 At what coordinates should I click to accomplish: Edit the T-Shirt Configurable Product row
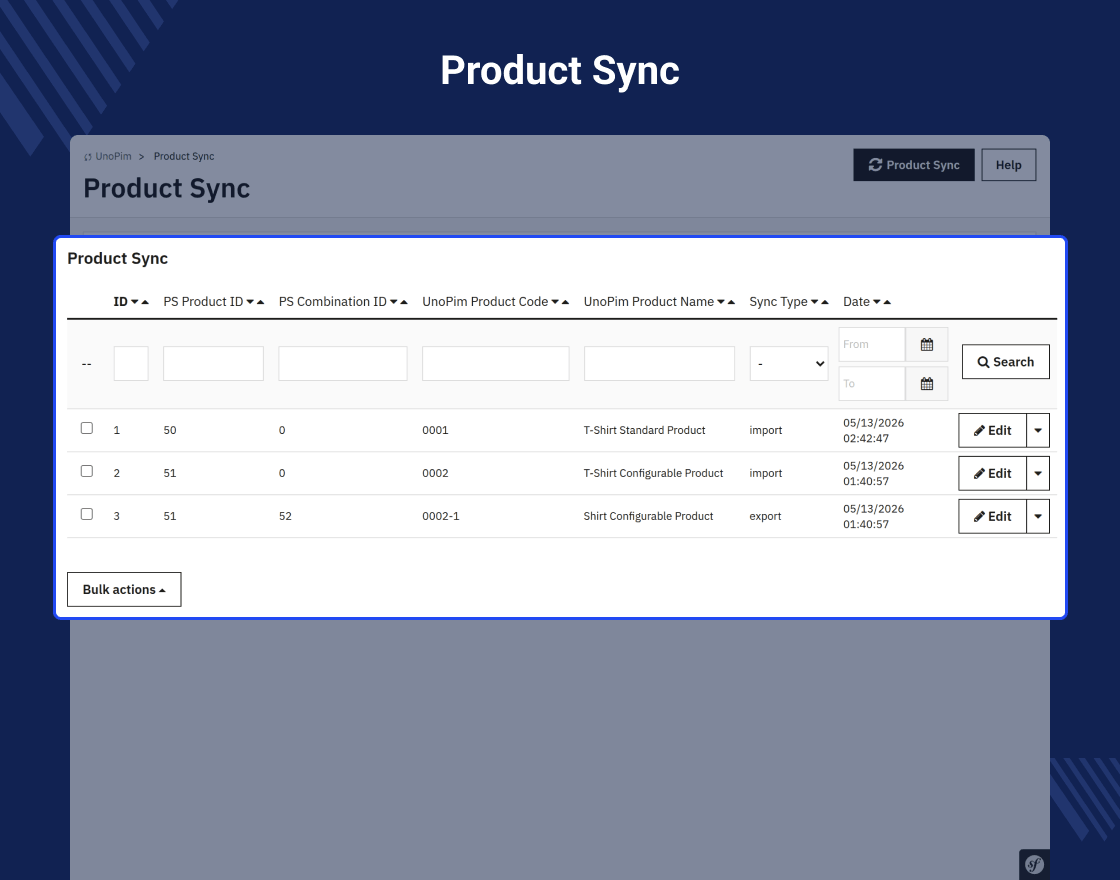[992, 474]
